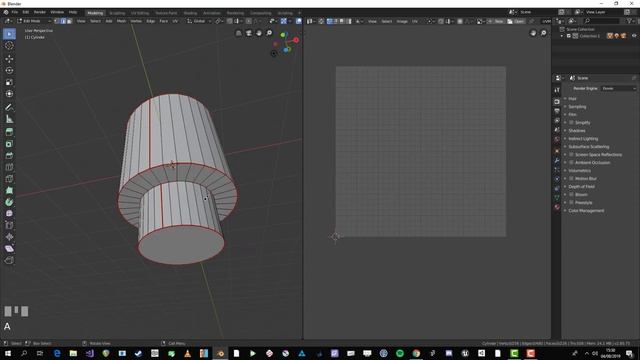Select the Transform tool

tap(9, 94)
